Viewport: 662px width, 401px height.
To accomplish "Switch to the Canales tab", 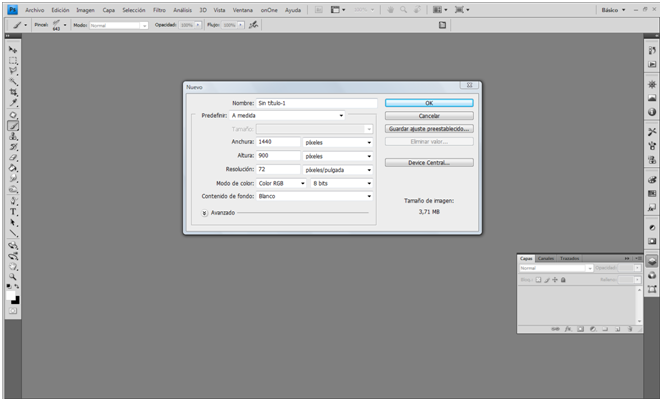I will click(x=547, y=258).
